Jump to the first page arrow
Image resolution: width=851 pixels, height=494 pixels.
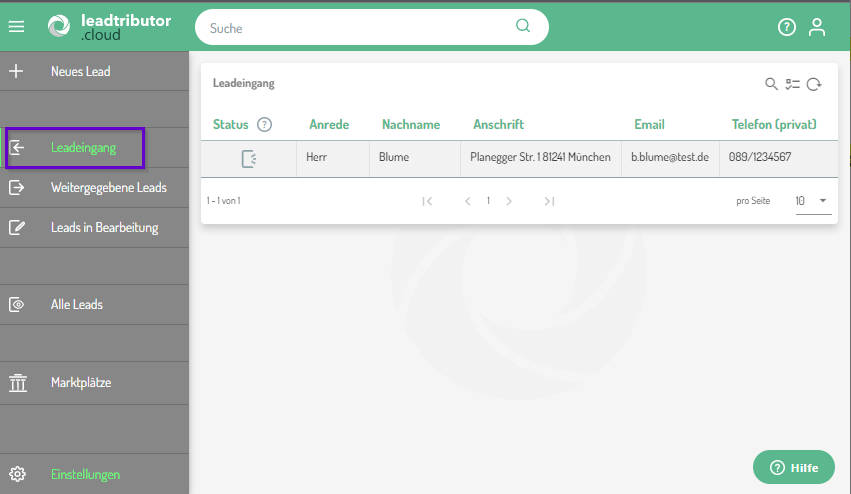pyautogui.click(x=427, y=201)
